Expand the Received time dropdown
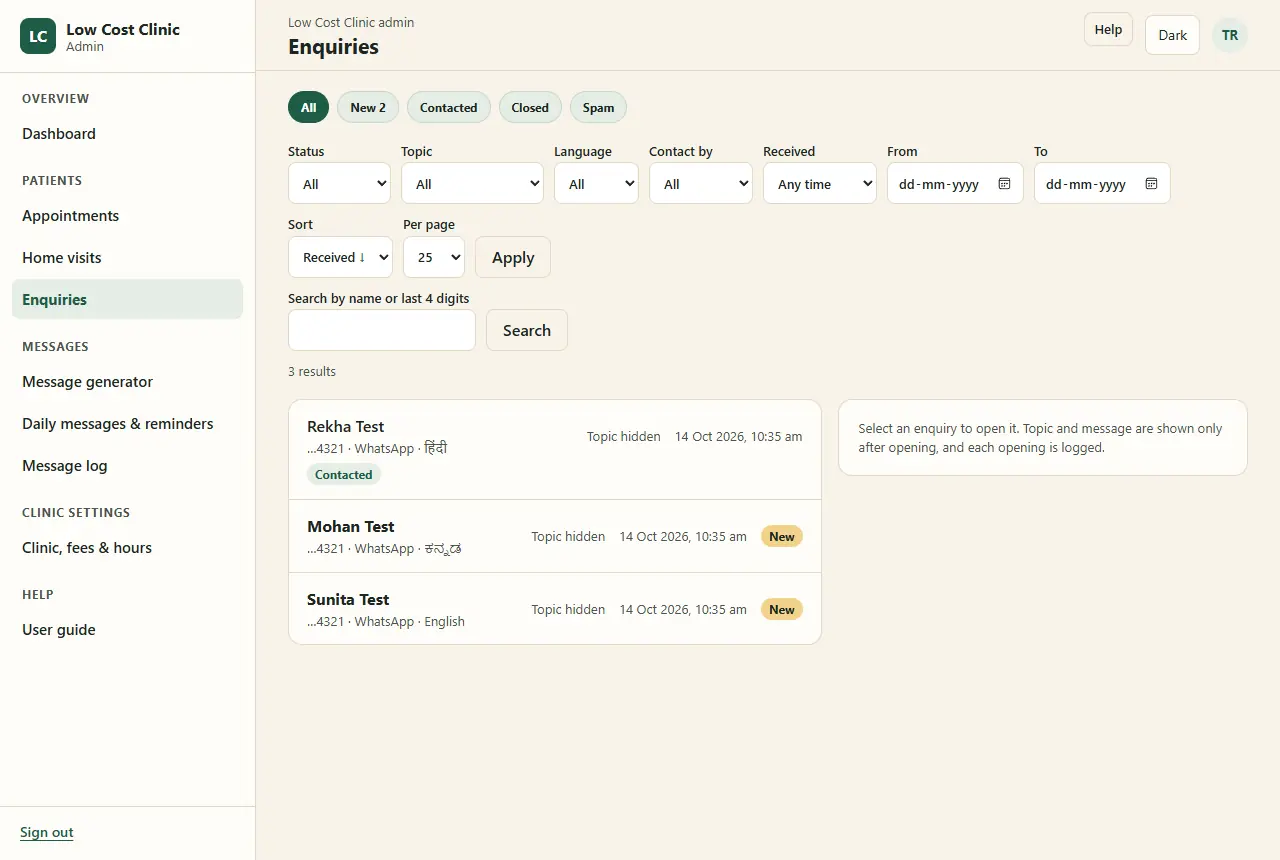1280x860 pixels. 820,183
